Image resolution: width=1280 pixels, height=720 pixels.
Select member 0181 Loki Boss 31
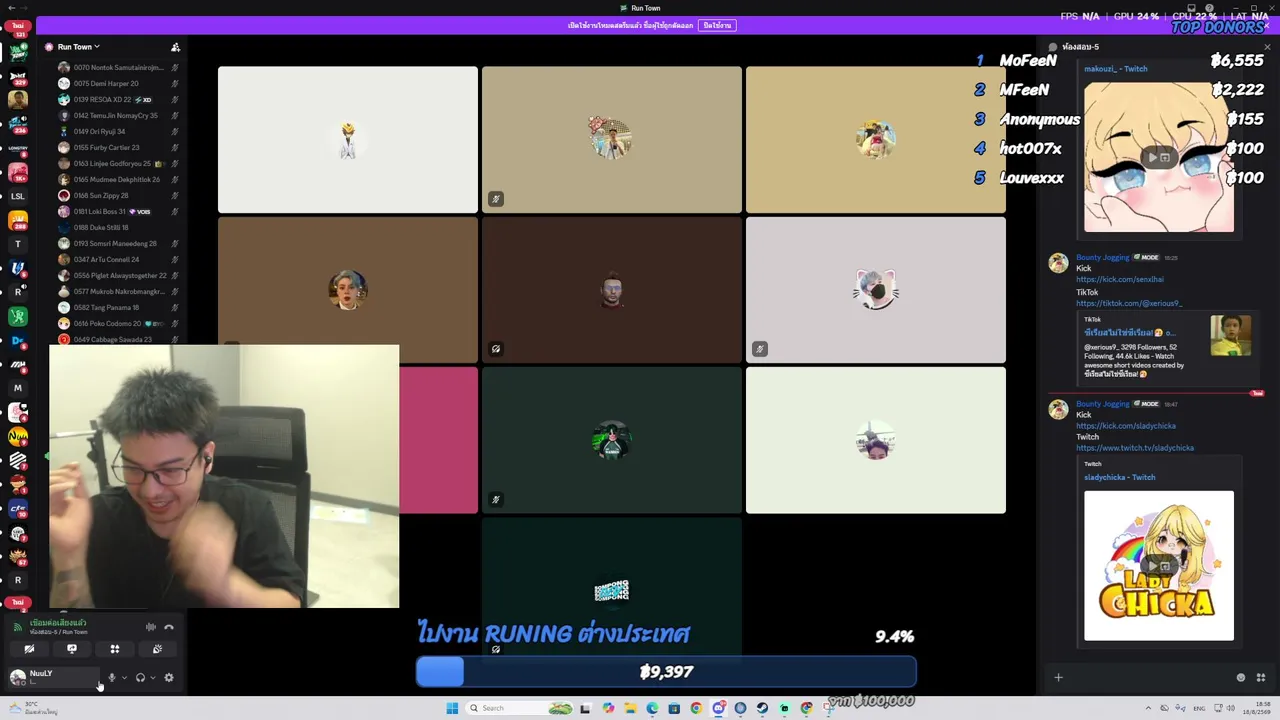tap(118, 211)
